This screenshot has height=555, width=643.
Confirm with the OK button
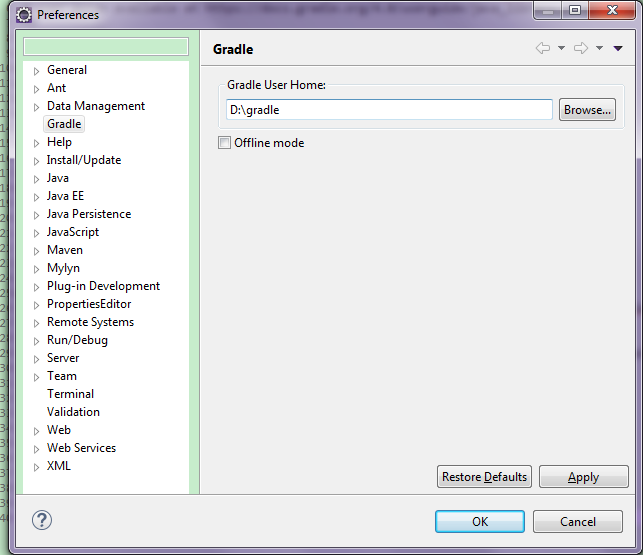point(480,522)
